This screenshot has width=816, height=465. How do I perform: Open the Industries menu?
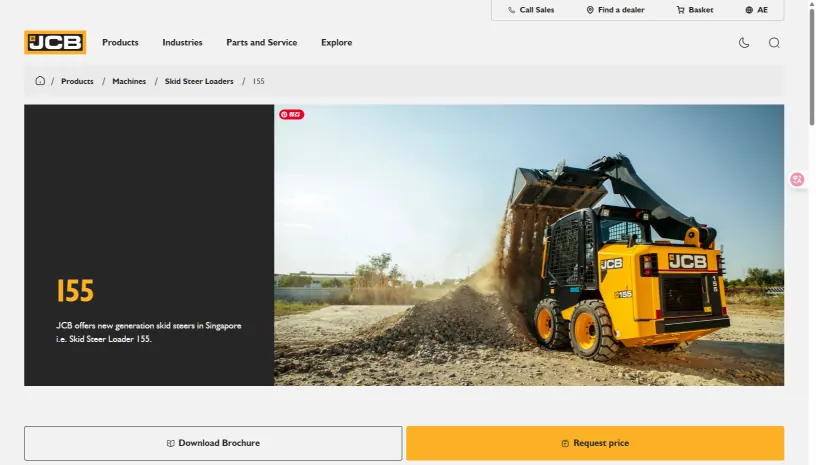(182, 43)
